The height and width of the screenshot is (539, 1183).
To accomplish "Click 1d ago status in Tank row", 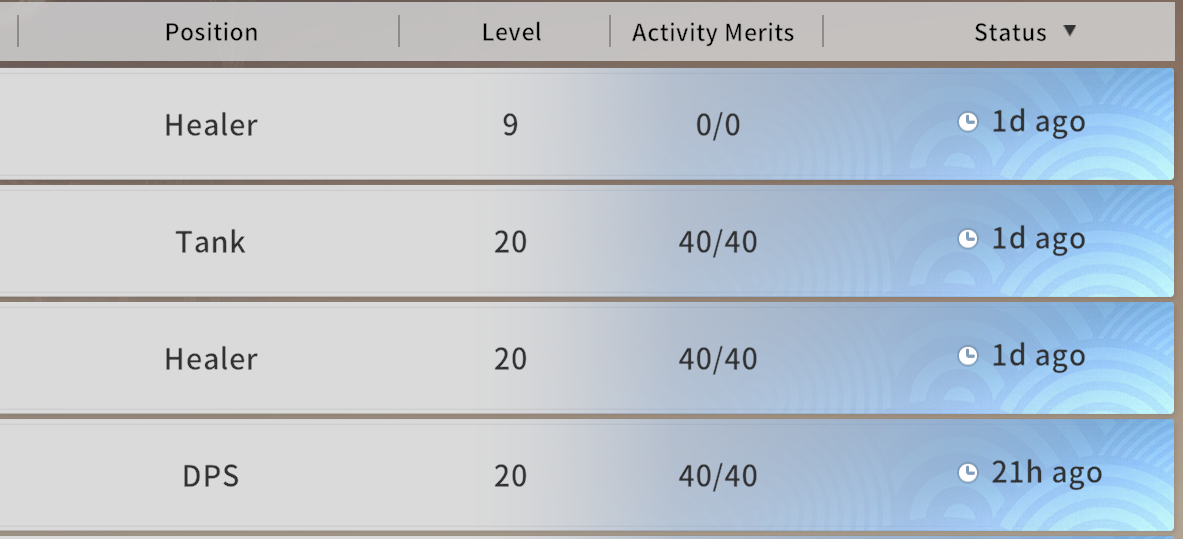I will click(1038, 239).
